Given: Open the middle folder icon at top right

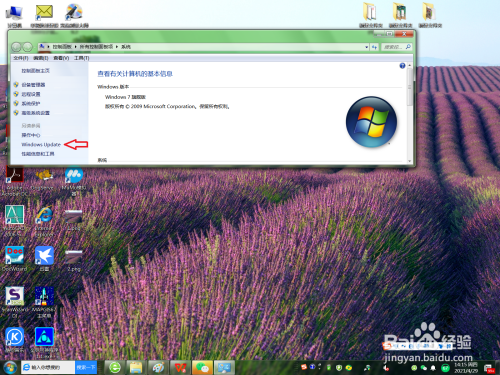Looking at the screenshot, I should 400,15.
